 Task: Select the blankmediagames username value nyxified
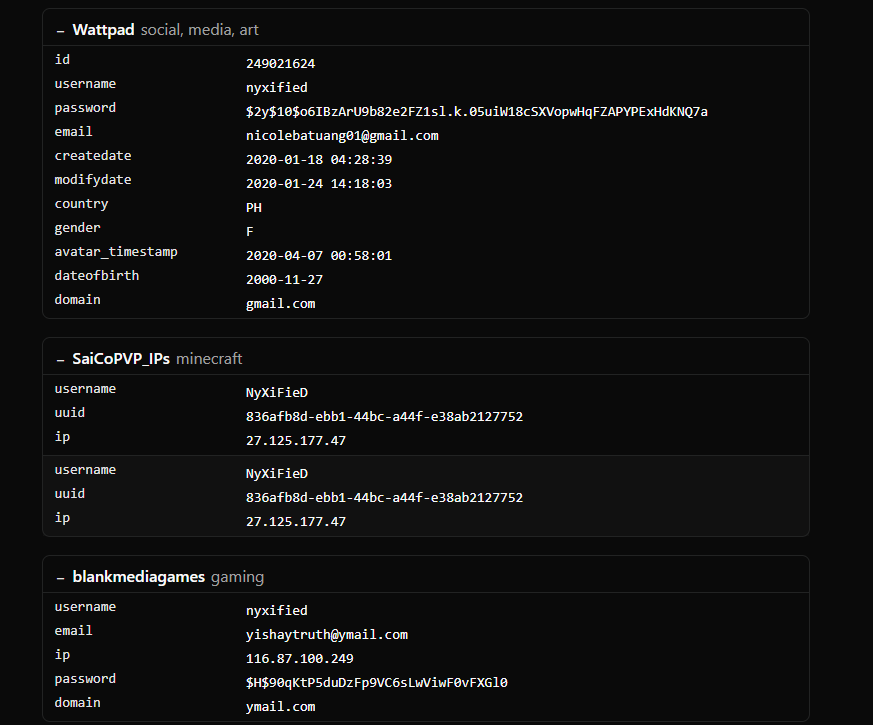[277, 611]
